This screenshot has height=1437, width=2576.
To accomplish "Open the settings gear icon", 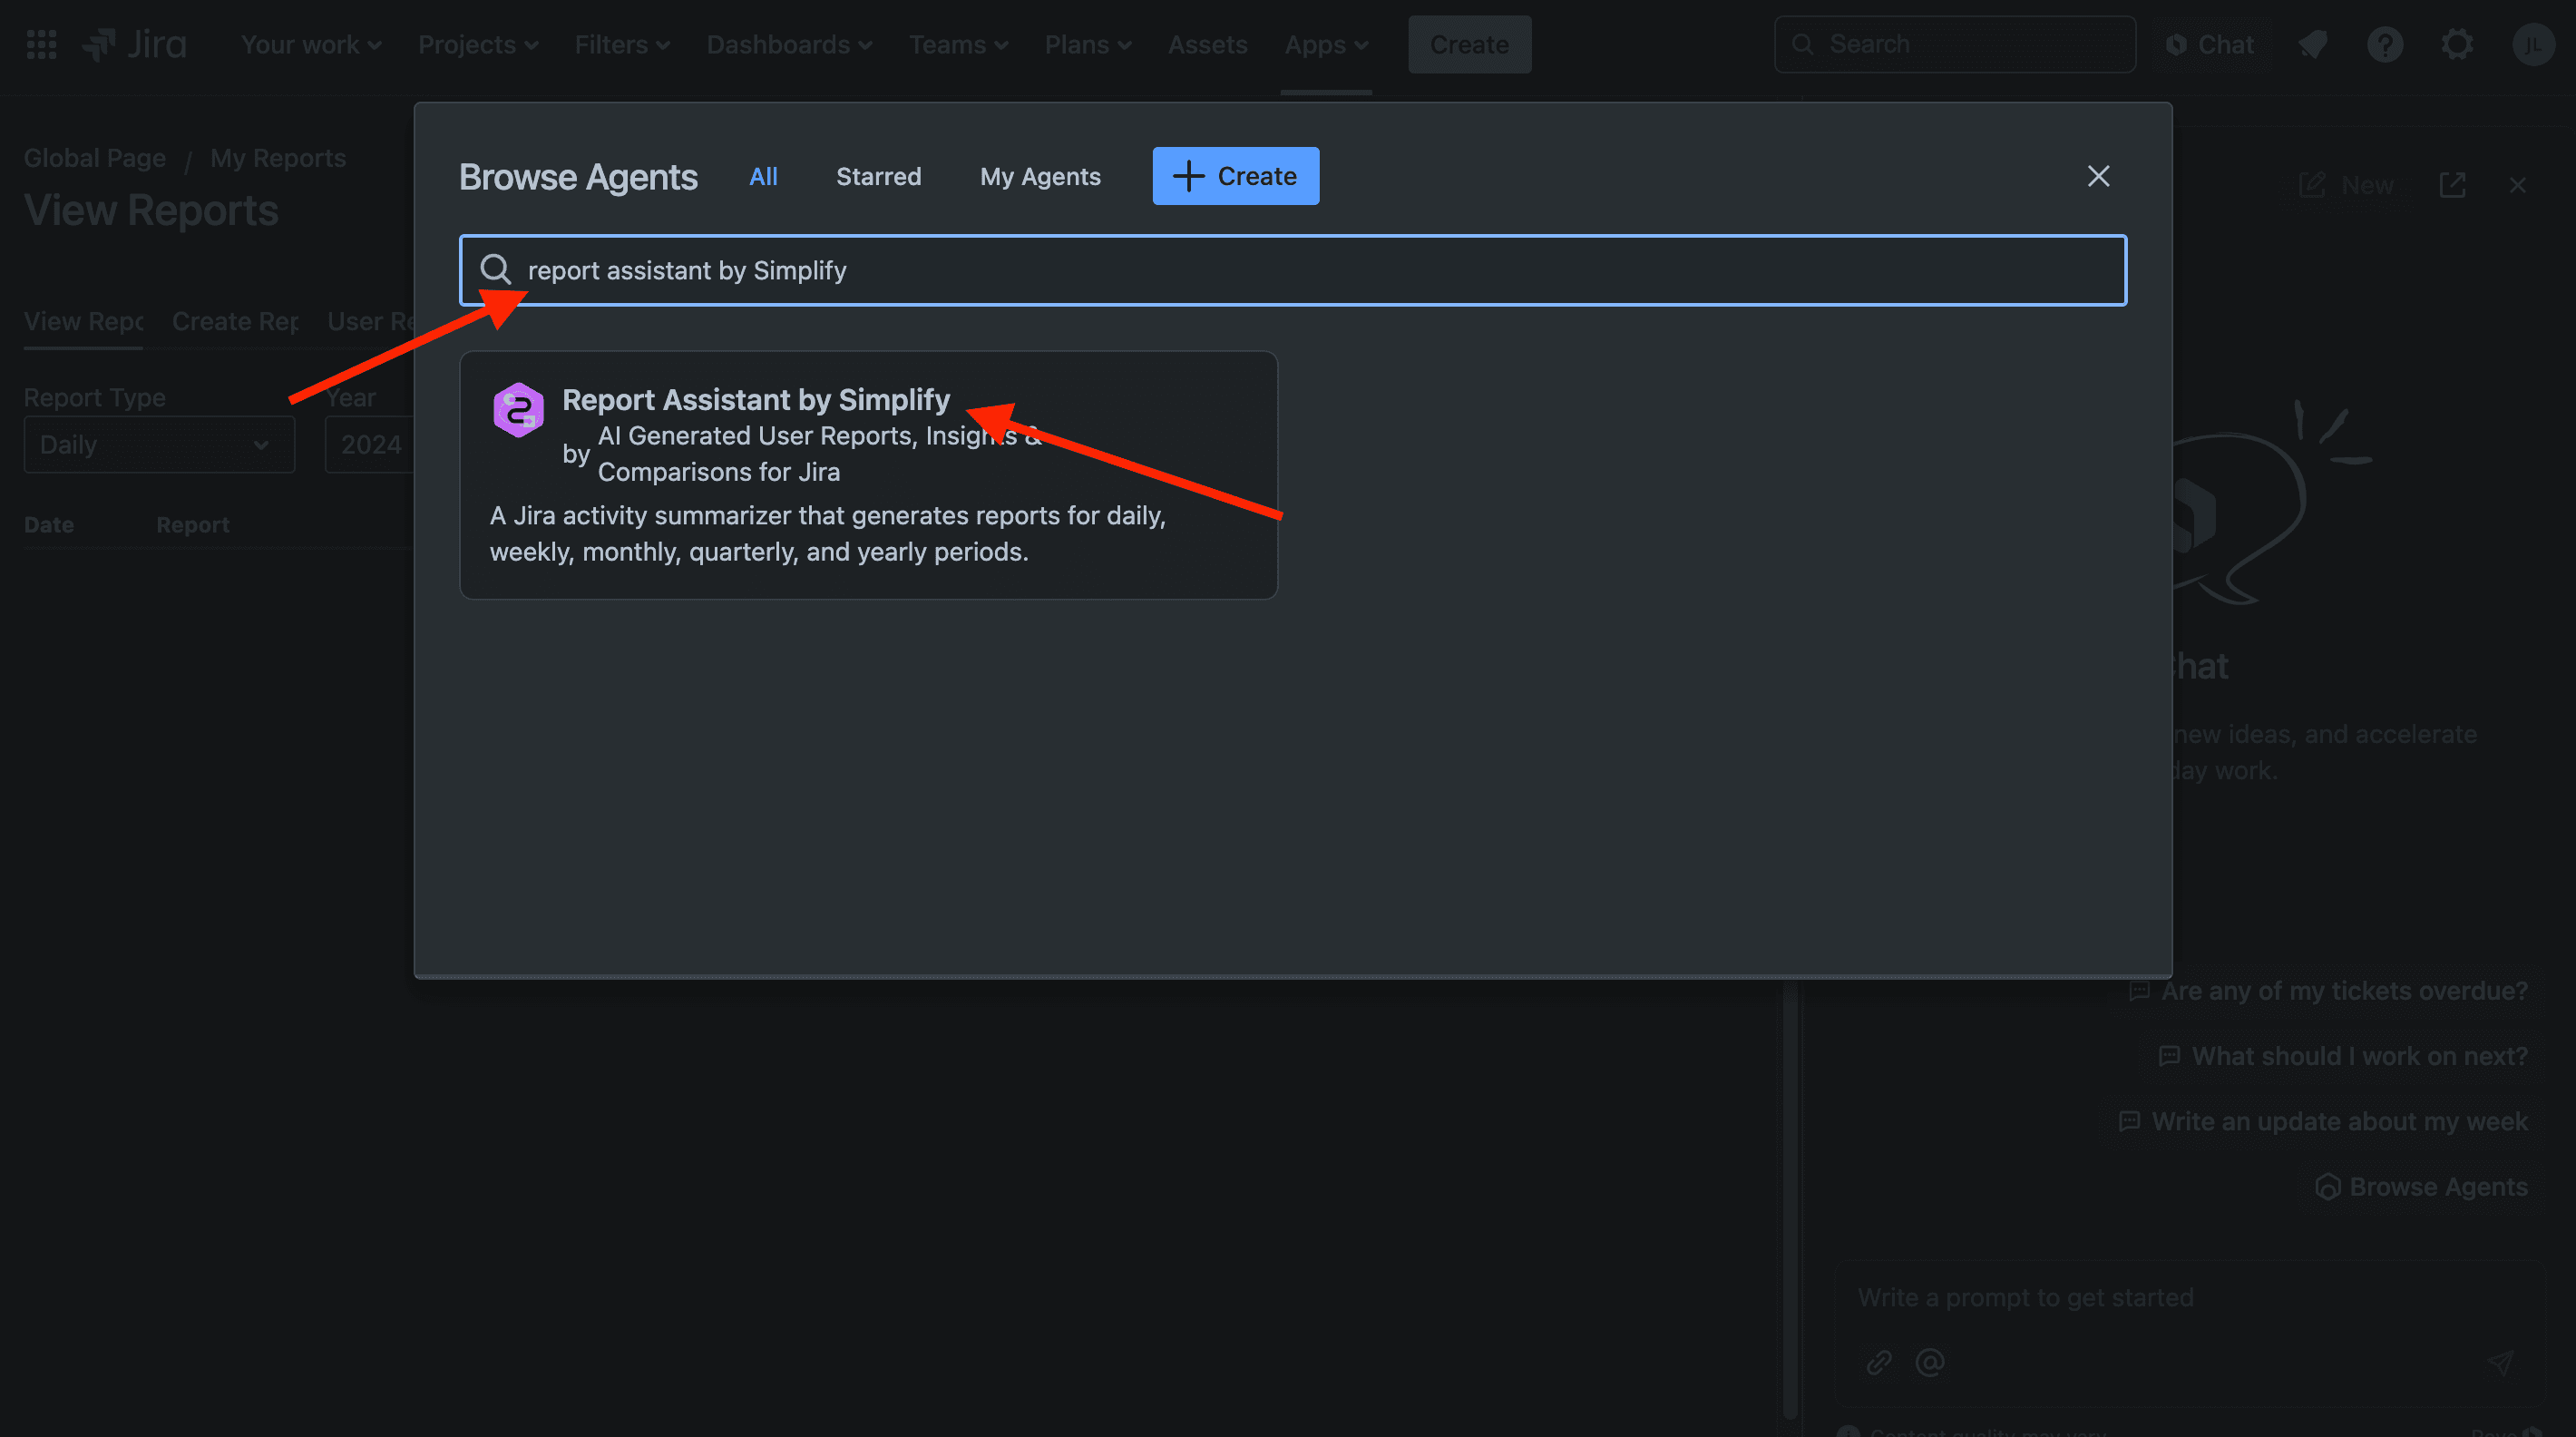I will click(x=2457, y=44).
